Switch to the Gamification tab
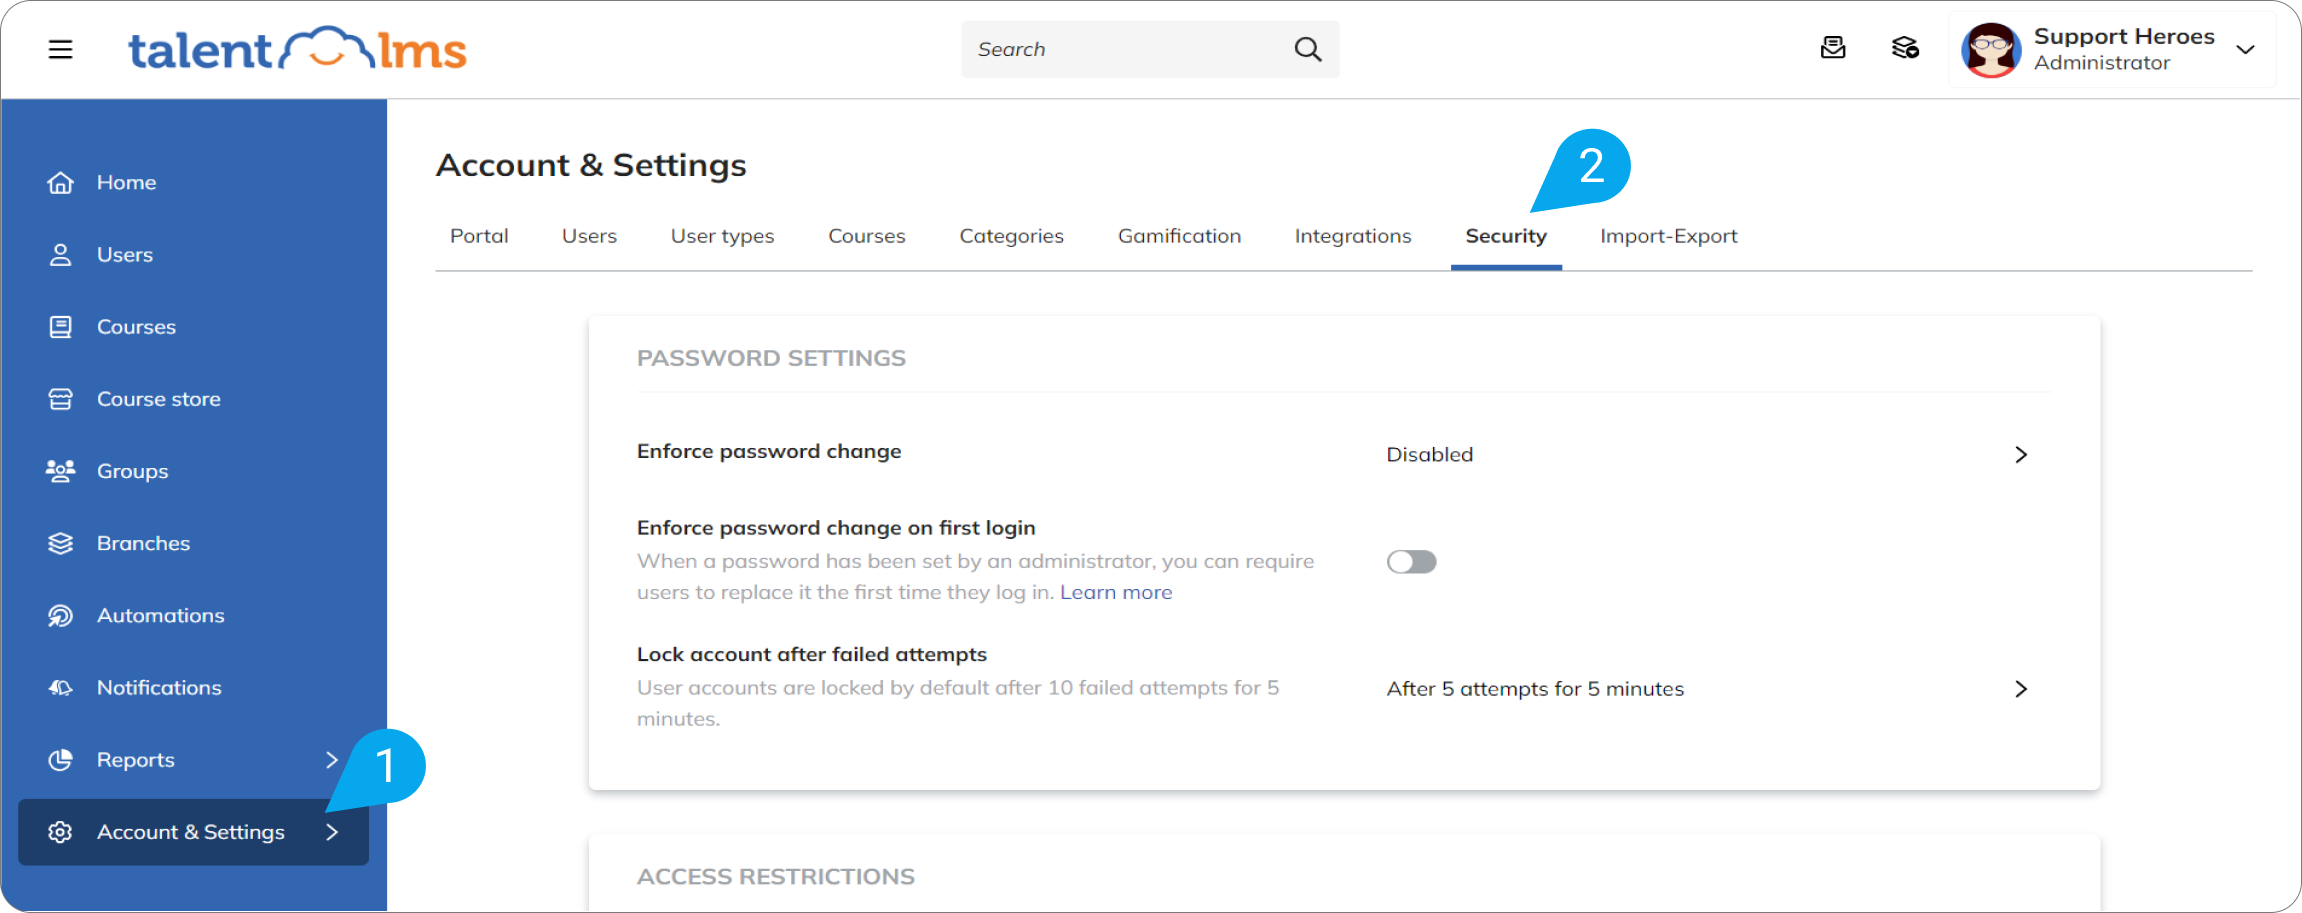Screen dimensions: 2302x913 [1179, 236]
